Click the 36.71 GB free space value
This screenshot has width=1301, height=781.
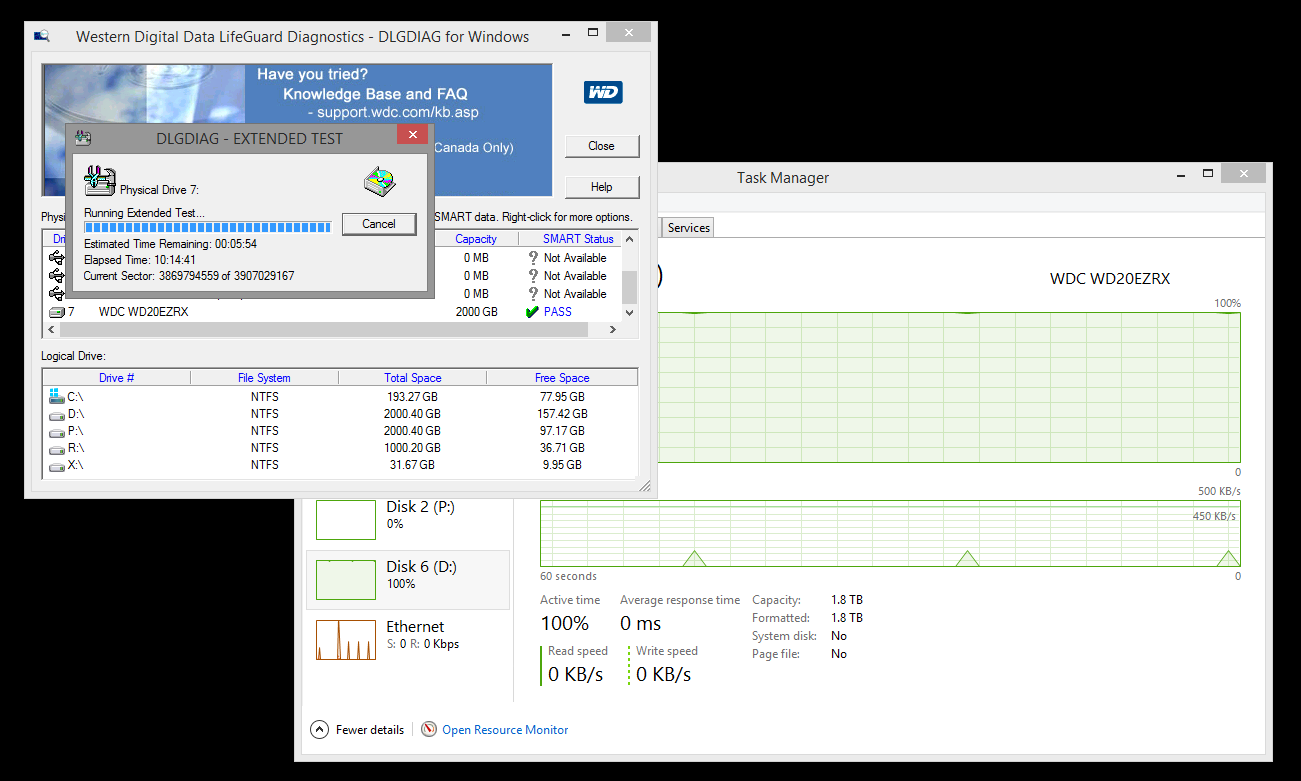562,448
